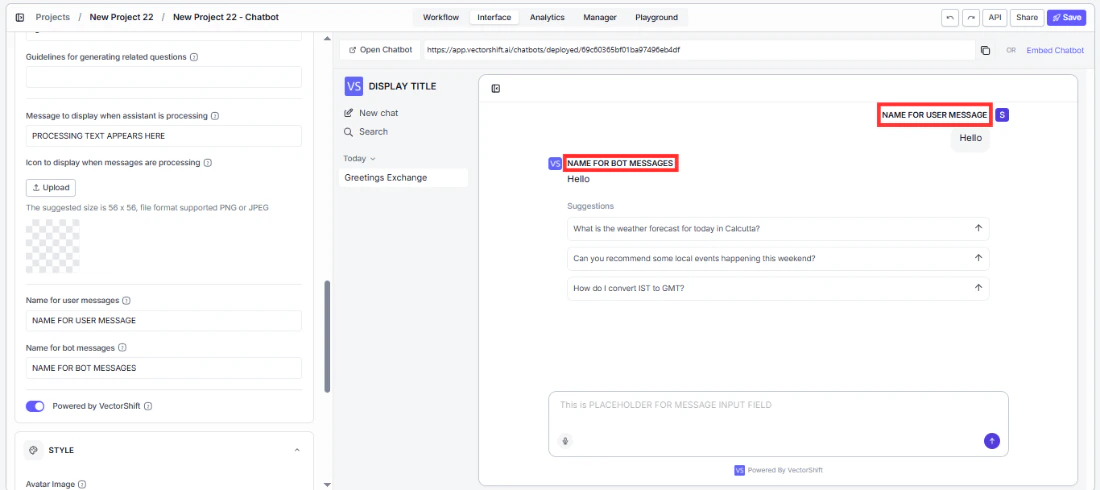Click the undo arrow icon
This screenshot has width=1100, height=490.
tap(950, 18)
